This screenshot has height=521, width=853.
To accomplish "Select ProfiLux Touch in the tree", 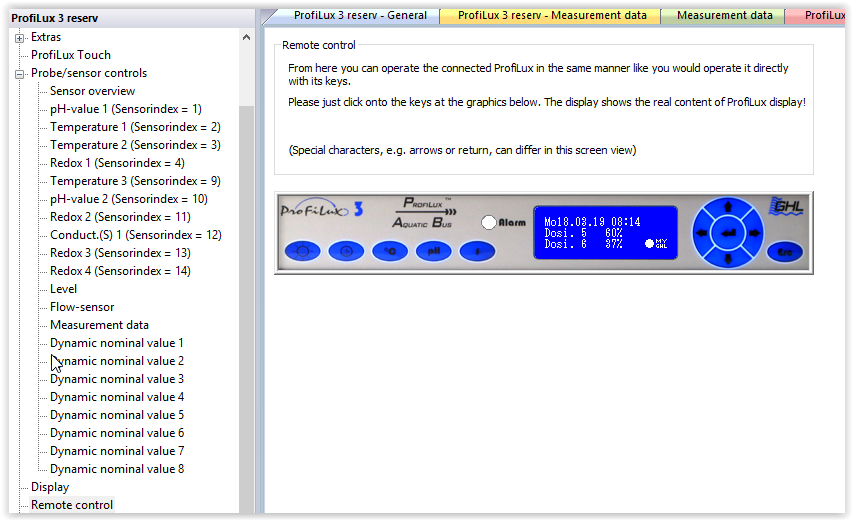I will tap(71, 55).
